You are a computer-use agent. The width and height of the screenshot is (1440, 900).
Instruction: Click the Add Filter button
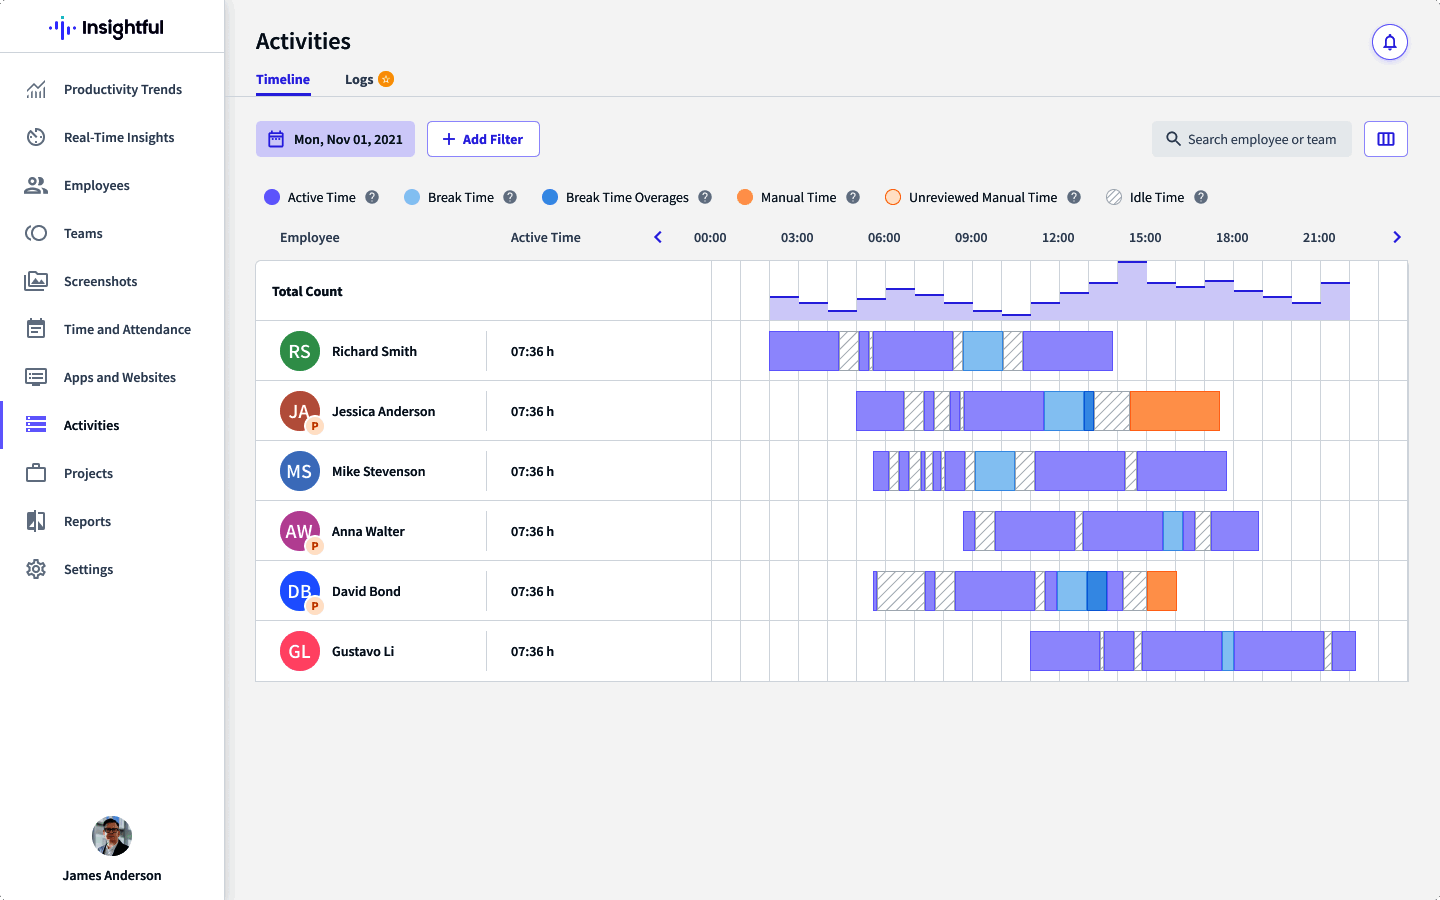(x=483, y=139)
